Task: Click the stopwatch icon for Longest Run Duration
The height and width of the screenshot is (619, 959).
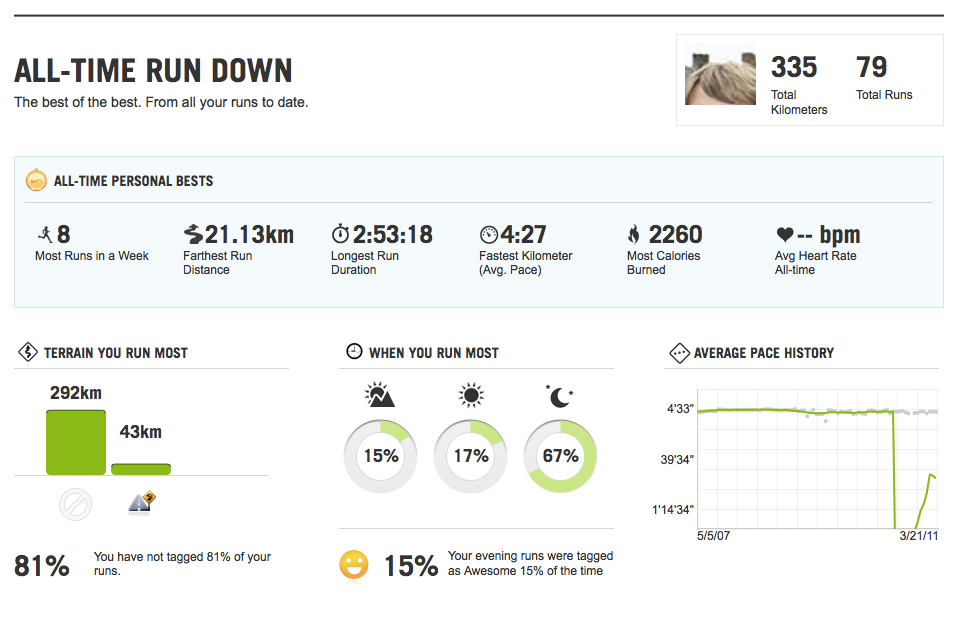Action: coord(340,235)
